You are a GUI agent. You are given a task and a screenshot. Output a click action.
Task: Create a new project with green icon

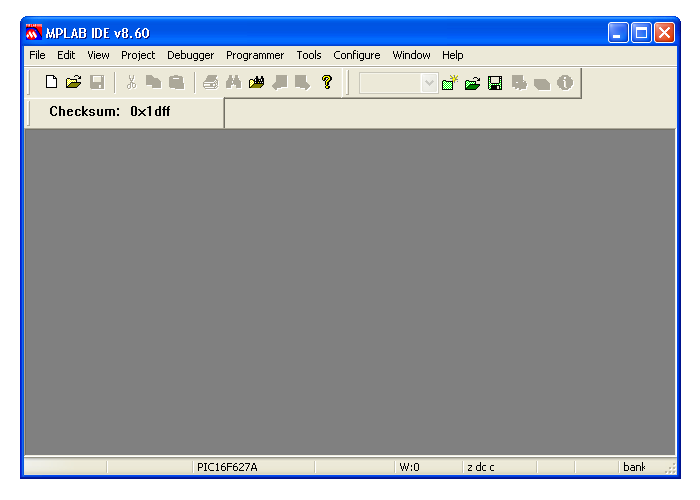pyautogui.click(x=450, y=83)
